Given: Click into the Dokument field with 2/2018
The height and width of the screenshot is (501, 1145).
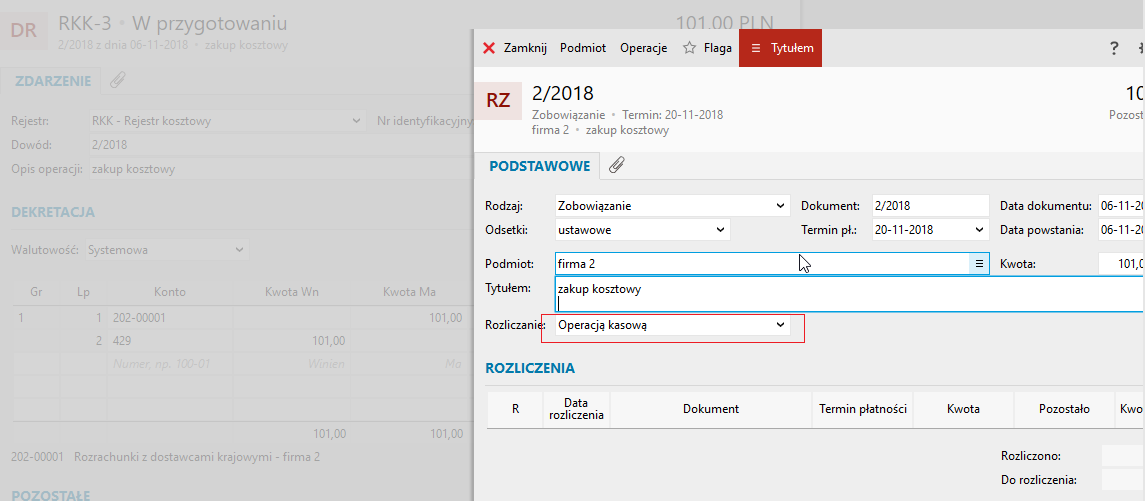Looking at the screenshot, I should pyautogui.click(x=928, y=206).
